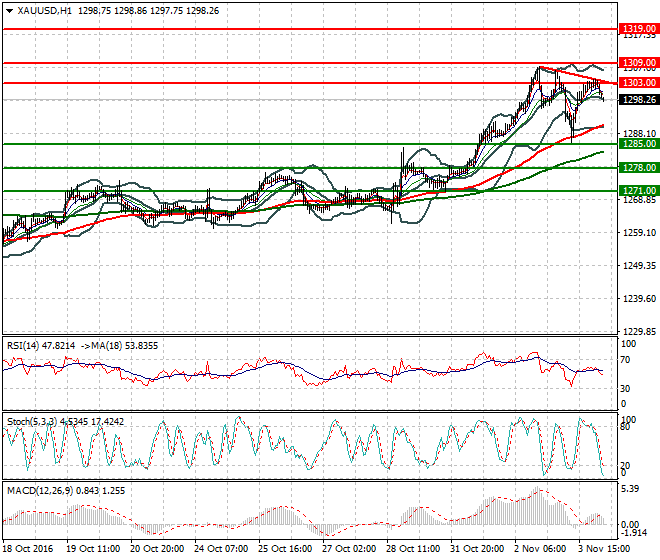The image size is (660, 560).
Task: Click the 25 Oct 16:00 time label
Action: [285, 549]
